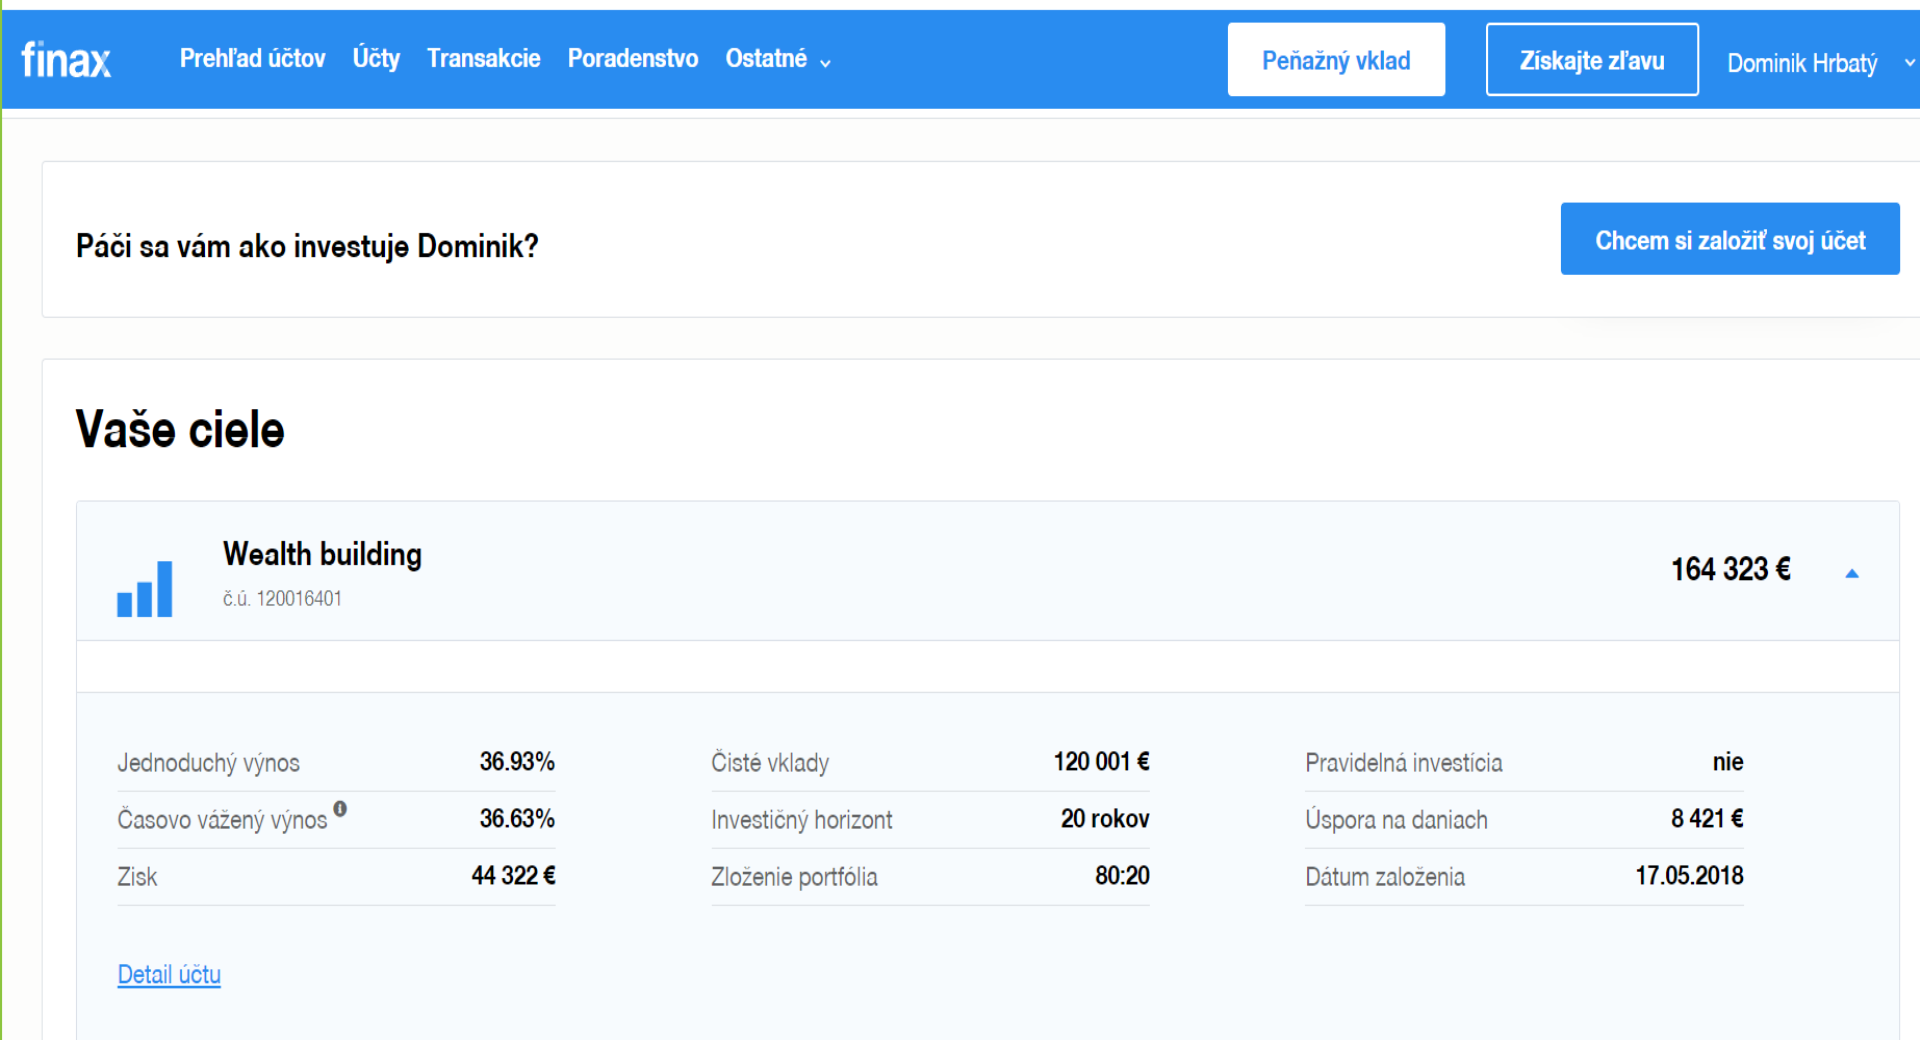1920x1040 pixels.
Task: Click the Wealth building account title
Action: pos(322,554)
